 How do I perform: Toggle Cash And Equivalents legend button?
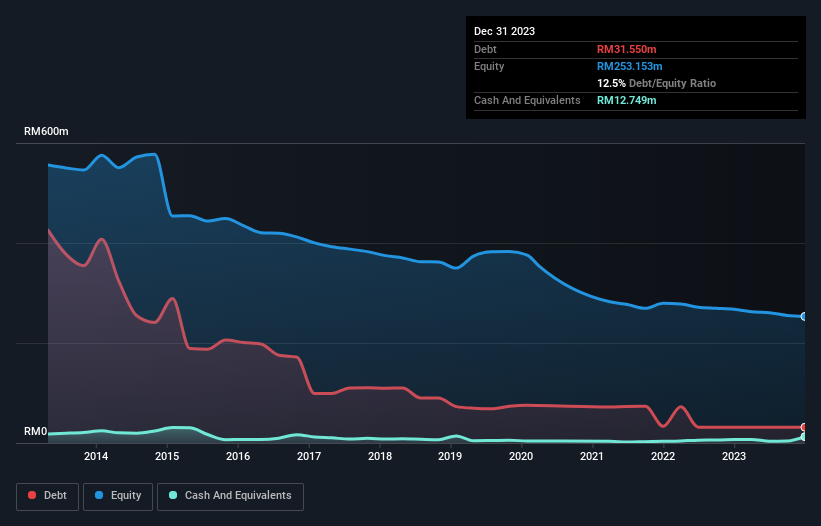[x=230, y=496]
